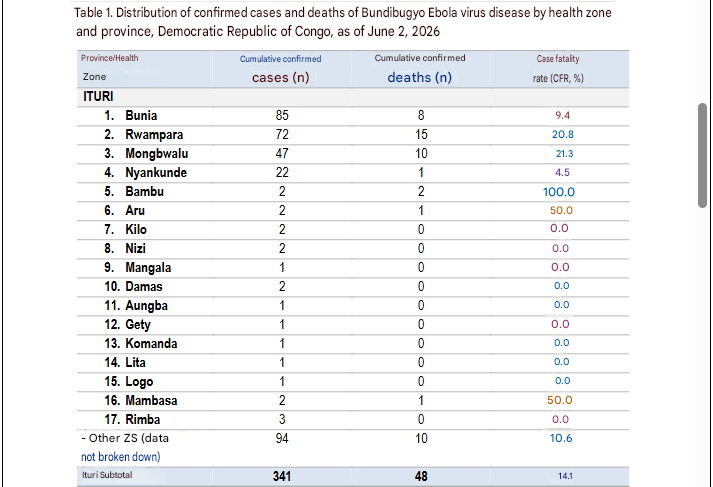Click the vertical scrollbar thumb

pyautogui.click(x=703, y=156)
